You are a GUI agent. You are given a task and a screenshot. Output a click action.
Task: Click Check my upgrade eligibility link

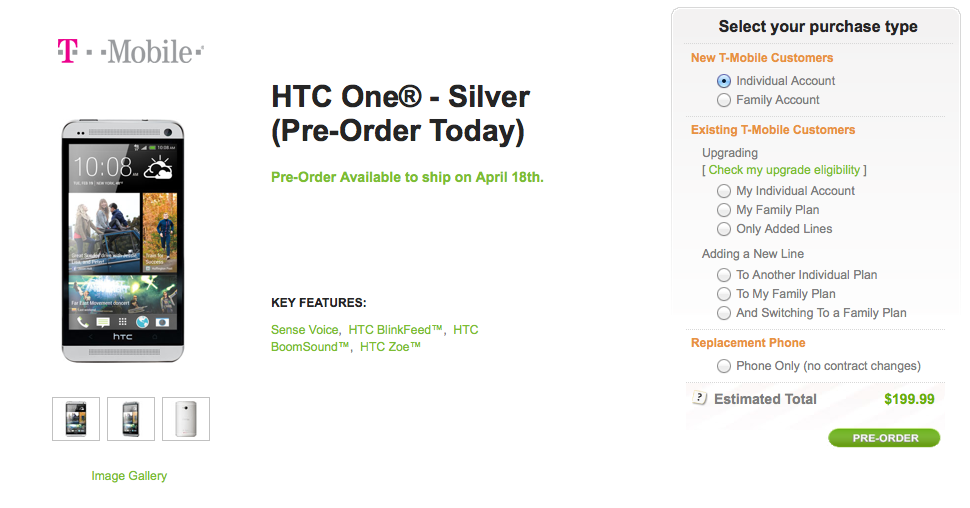point(785,171)
